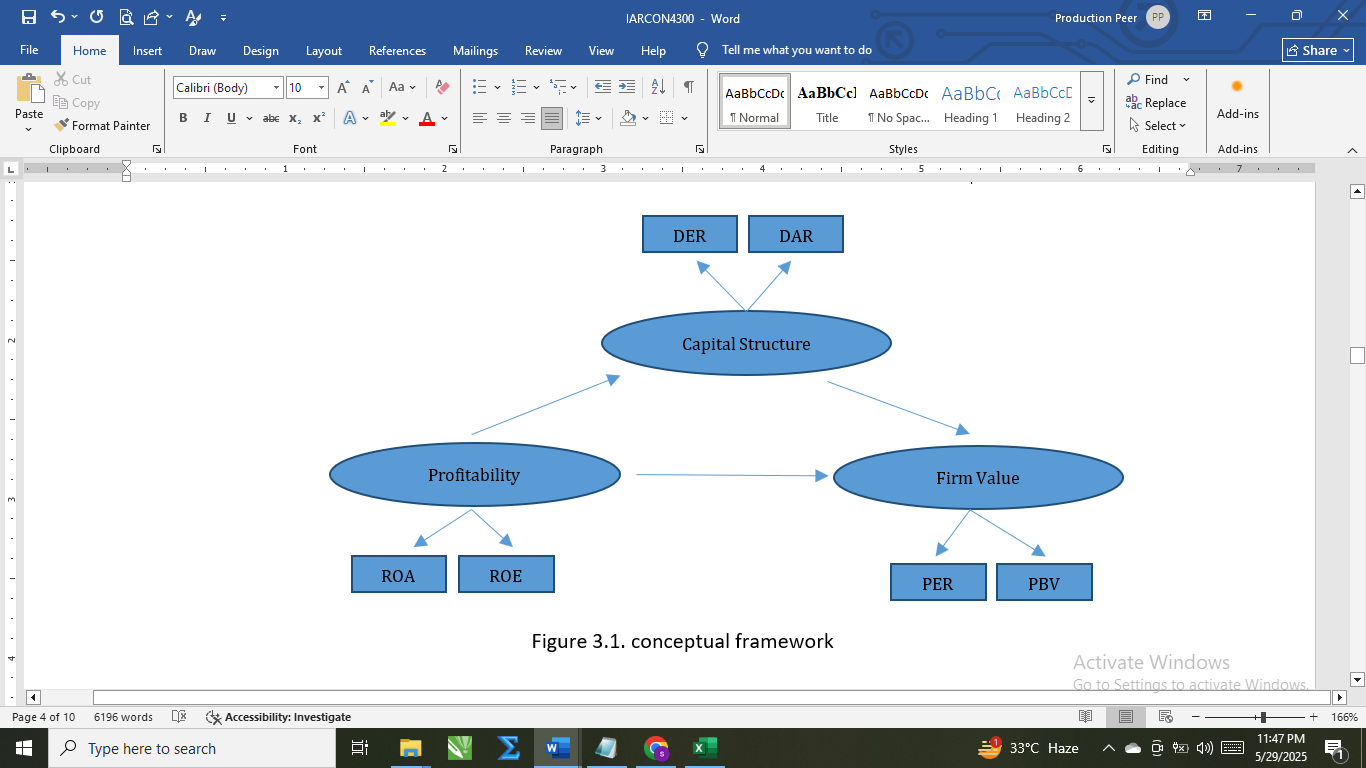Decrease font size with shrink font icon
The width and height of the screenshot is (1366, 768).
coord(366,88)
